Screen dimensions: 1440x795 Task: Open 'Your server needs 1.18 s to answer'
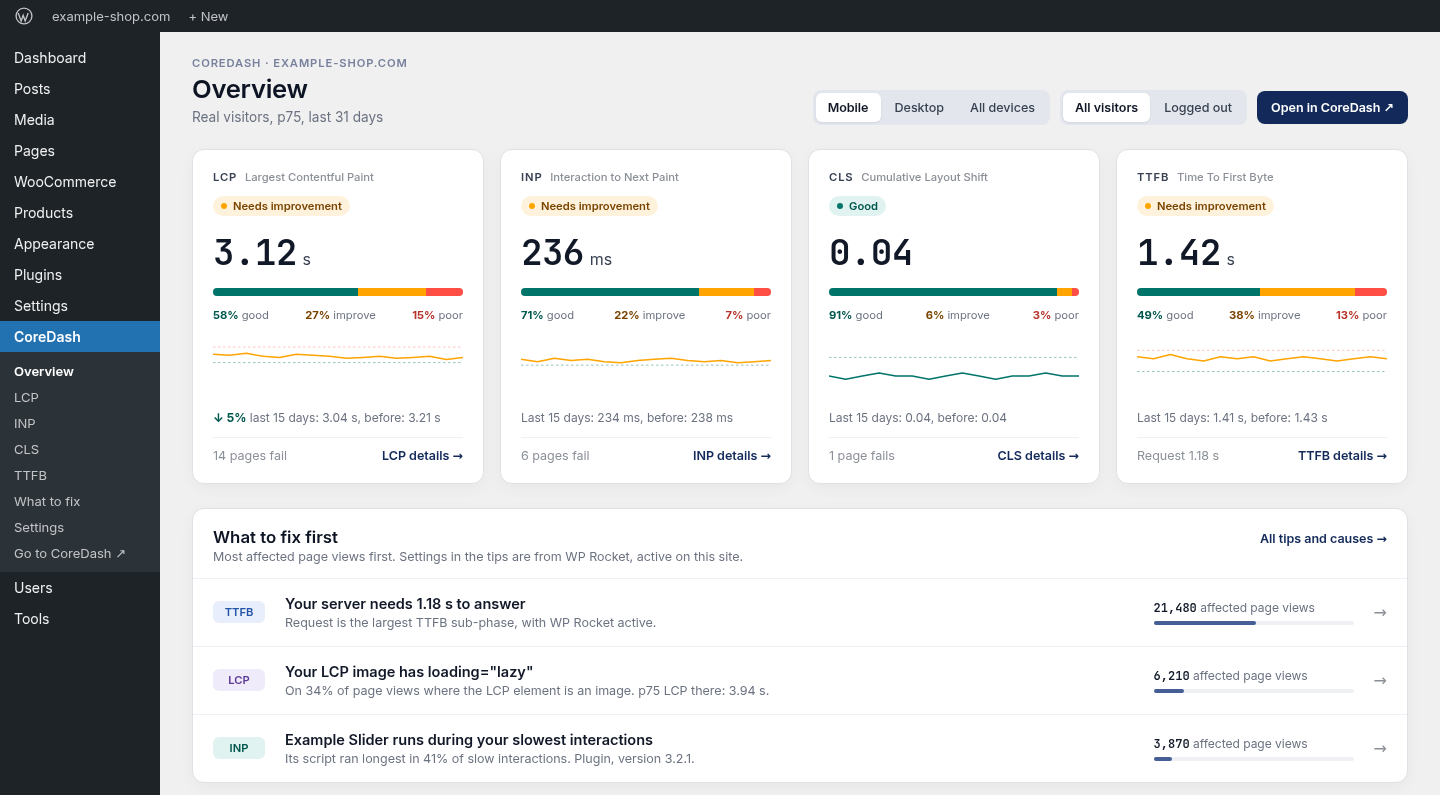coord(405,604)
